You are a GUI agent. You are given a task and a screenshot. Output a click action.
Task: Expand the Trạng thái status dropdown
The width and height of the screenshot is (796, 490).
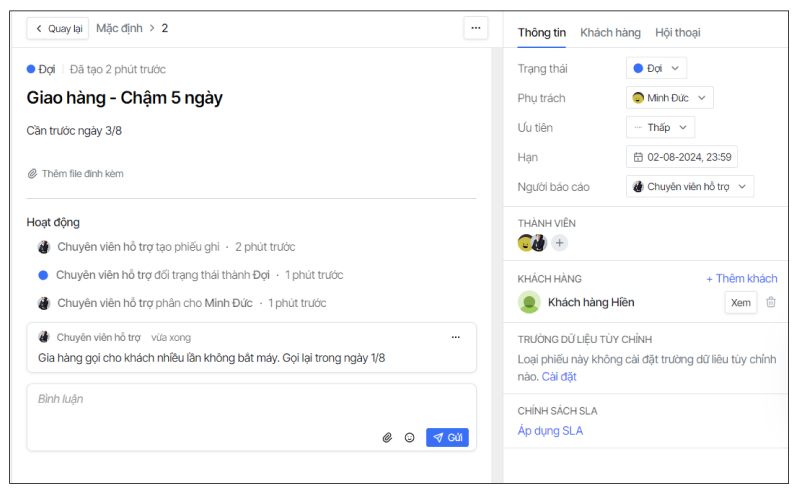click(x=656, y=69)
